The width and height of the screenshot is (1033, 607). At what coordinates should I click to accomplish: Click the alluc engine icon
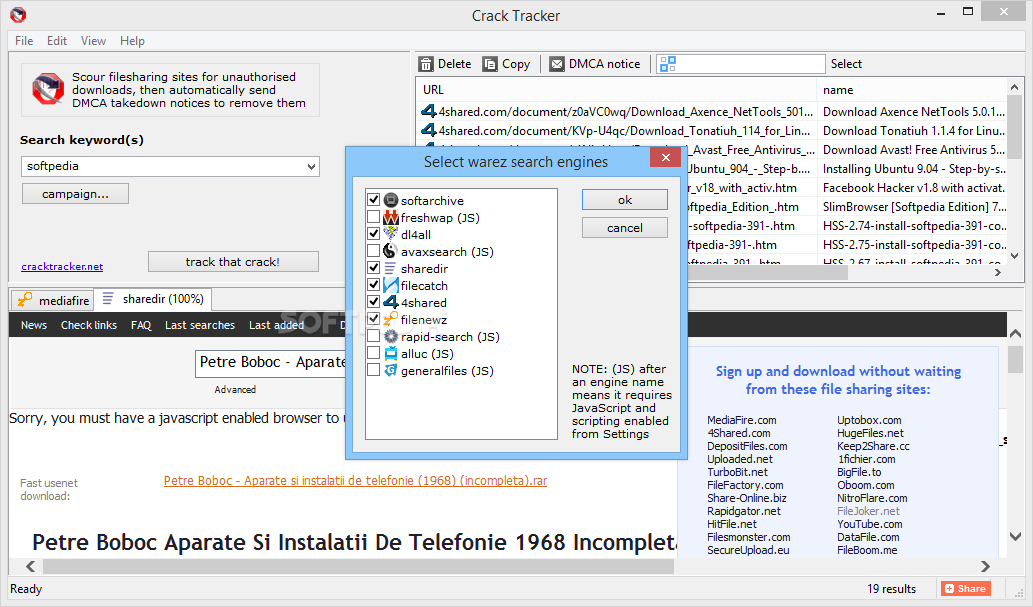click(x=391, y=353)
